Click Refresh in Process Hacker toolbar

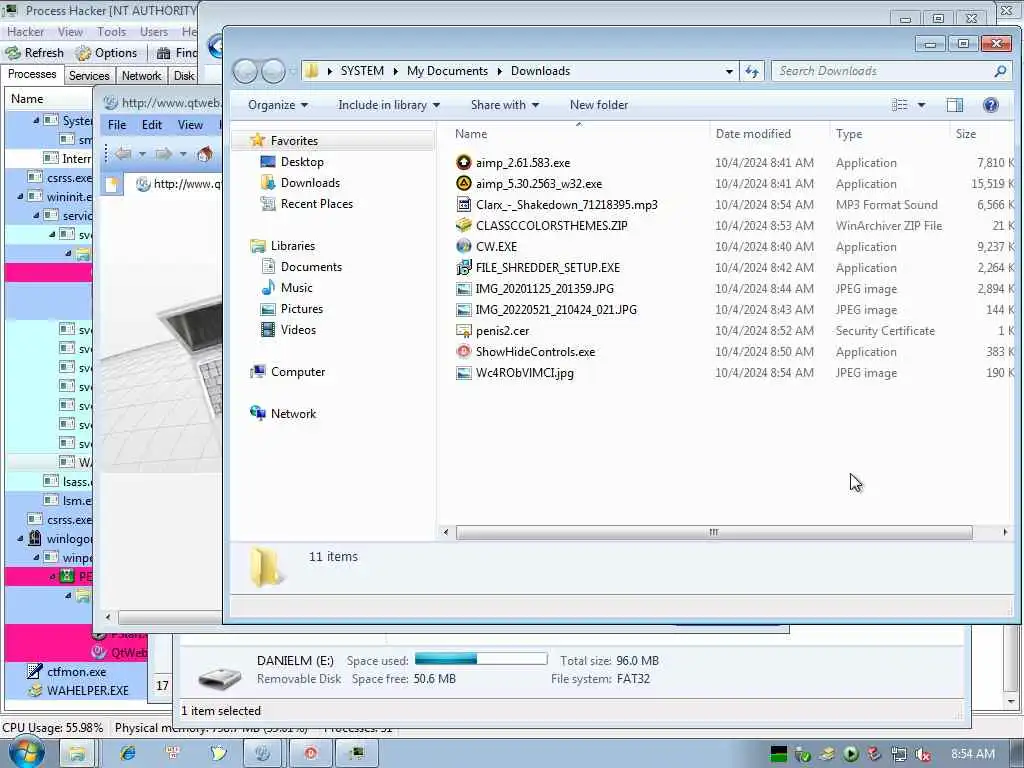pyautogui.click(x=35, y=53)
